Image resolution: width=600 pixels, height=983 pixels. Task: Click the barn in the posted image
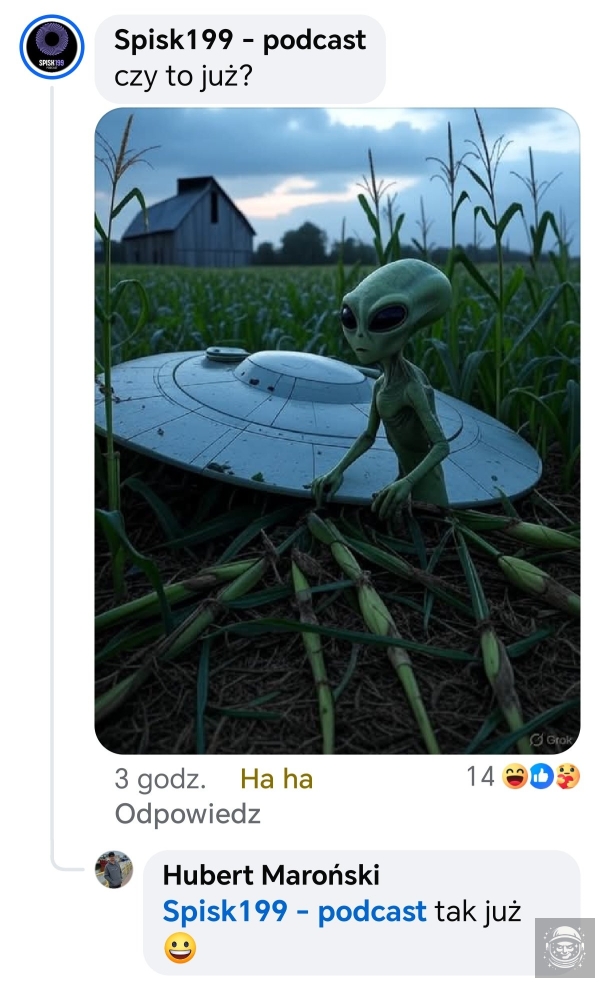(x=188, y=221)
